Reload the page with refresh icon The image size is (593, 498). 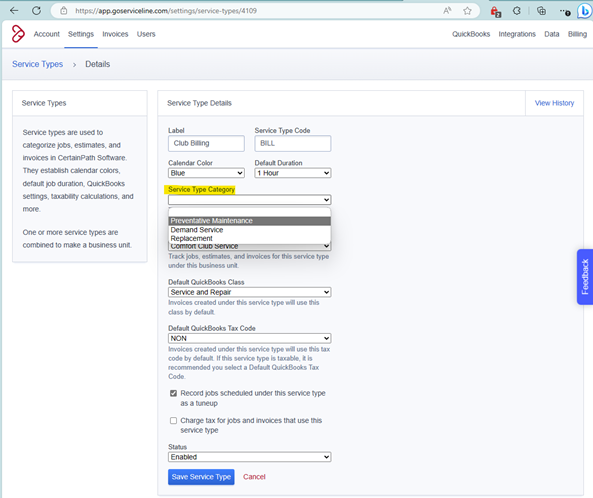(36, 11)
